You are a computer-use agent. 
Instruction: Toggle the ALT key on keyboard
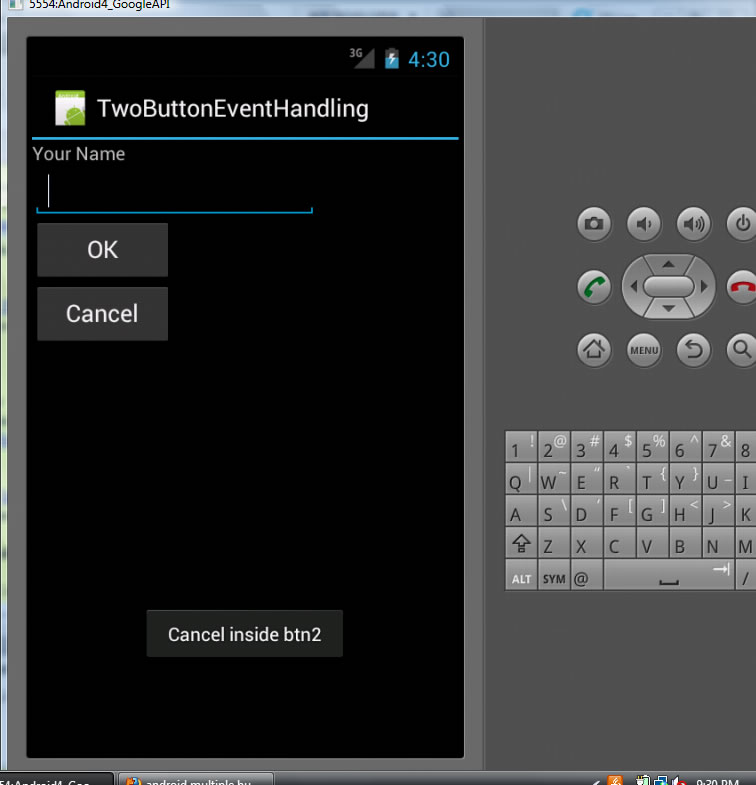click(x=521, y=578)
